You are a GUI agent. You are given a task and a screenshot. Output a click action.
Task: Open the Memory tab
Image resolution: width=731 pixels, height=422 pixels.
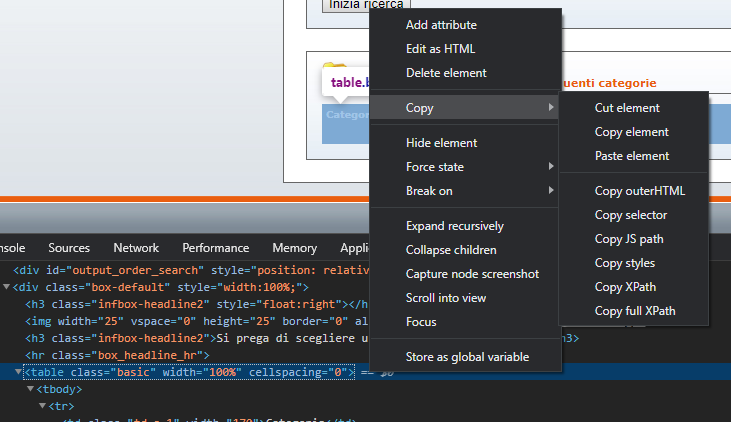click(295, 248)
